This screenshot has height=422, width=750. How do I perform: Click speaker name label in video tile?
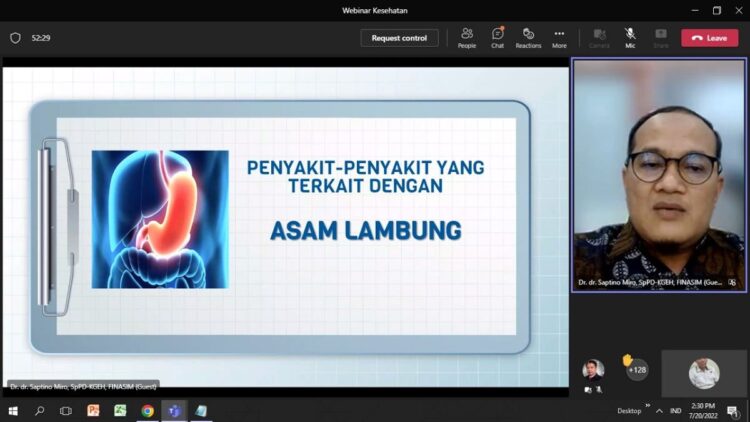[650, 282]
